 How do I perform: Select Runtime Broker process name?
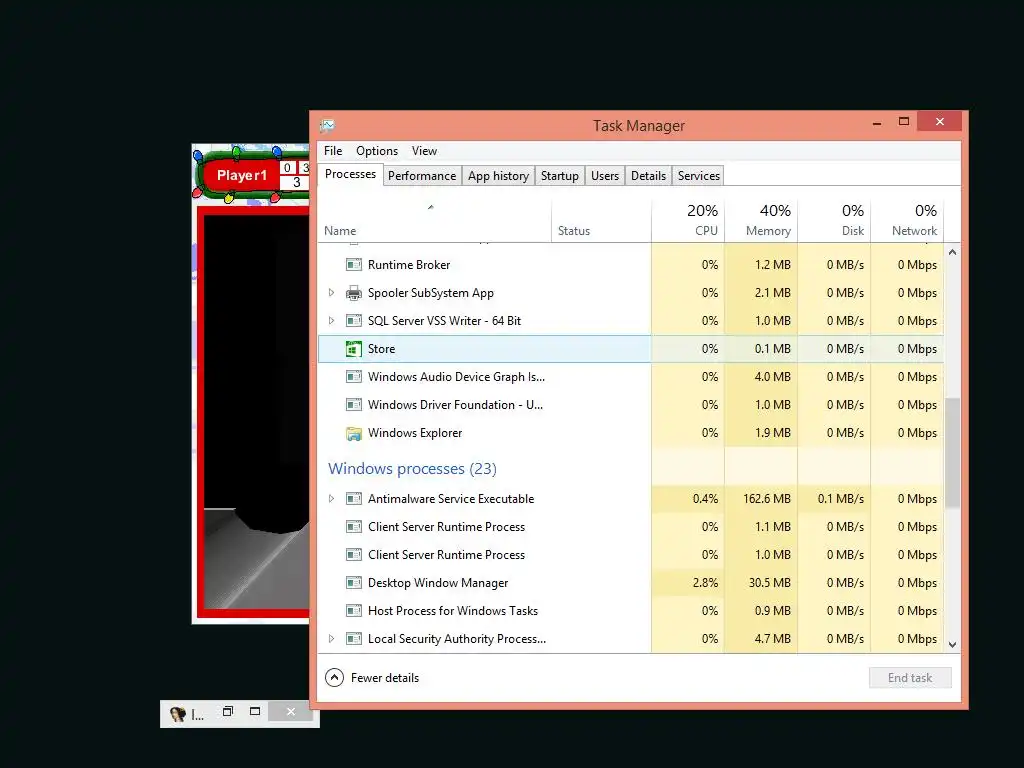click(x=409, y=264)
